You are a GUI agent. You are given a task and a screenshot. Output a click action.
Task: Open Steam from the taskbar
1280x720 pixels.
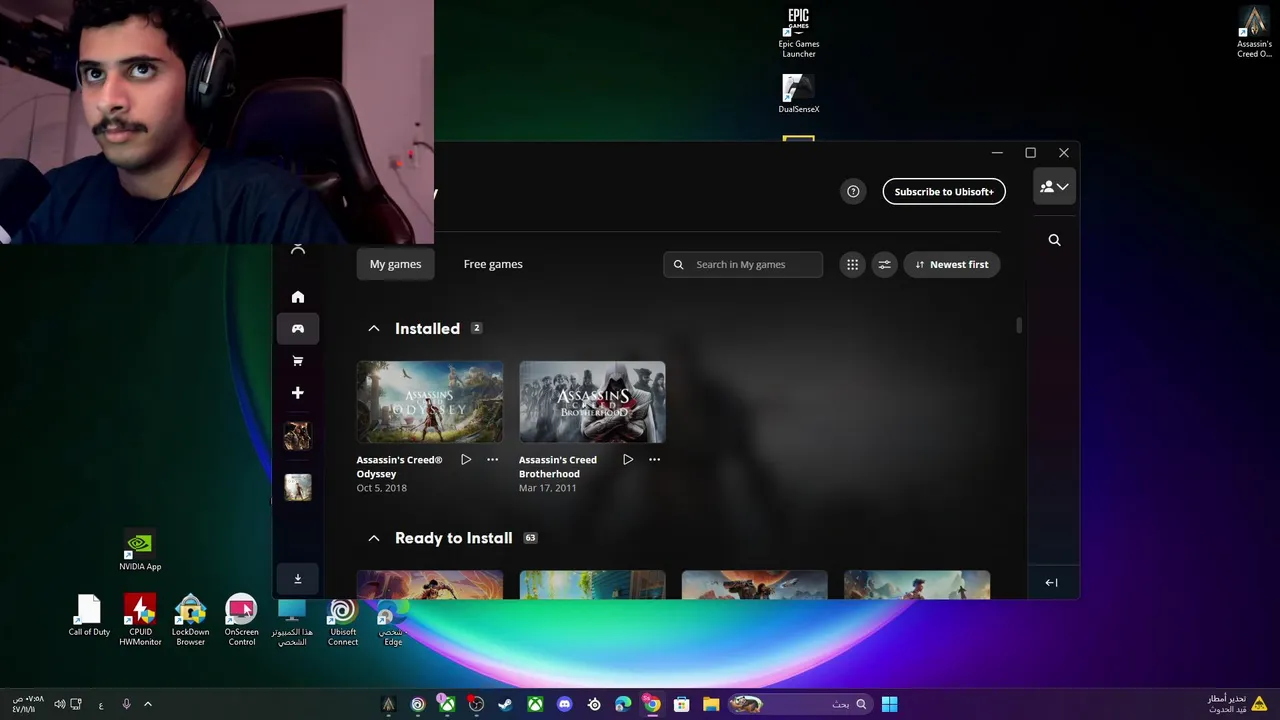(506, 705)
